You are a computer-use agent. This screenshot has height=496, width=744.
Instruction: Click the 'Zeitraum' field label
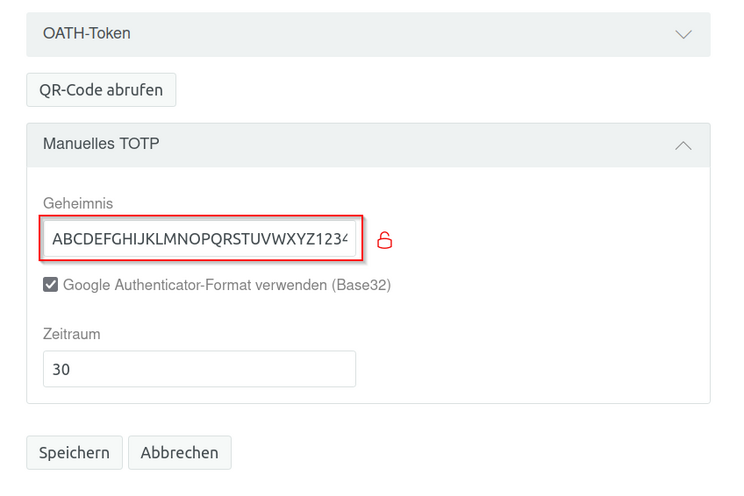72,333
